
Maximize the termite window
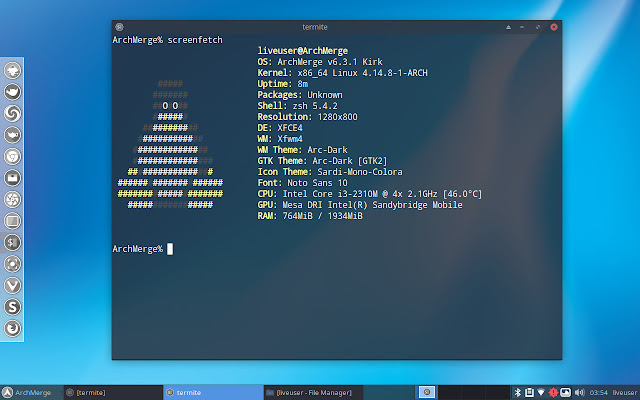point(538,27)
